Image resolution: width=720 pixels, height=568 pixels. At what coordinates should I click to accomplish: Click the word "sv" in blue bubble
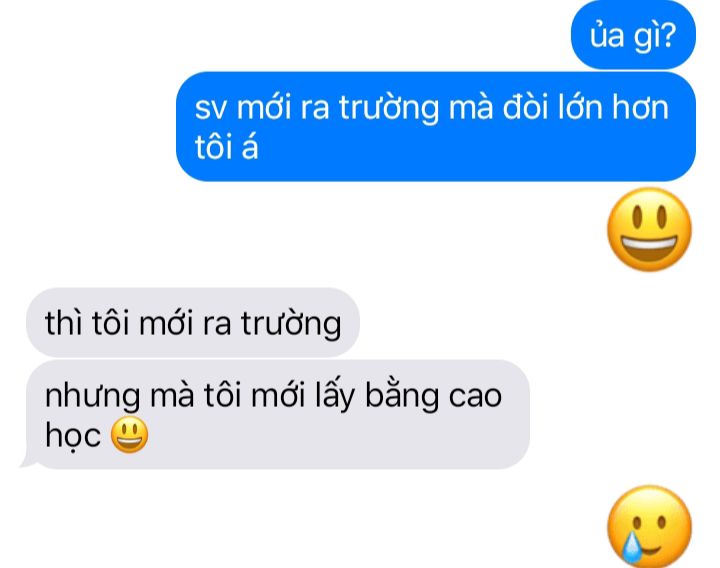coord(211,109)
